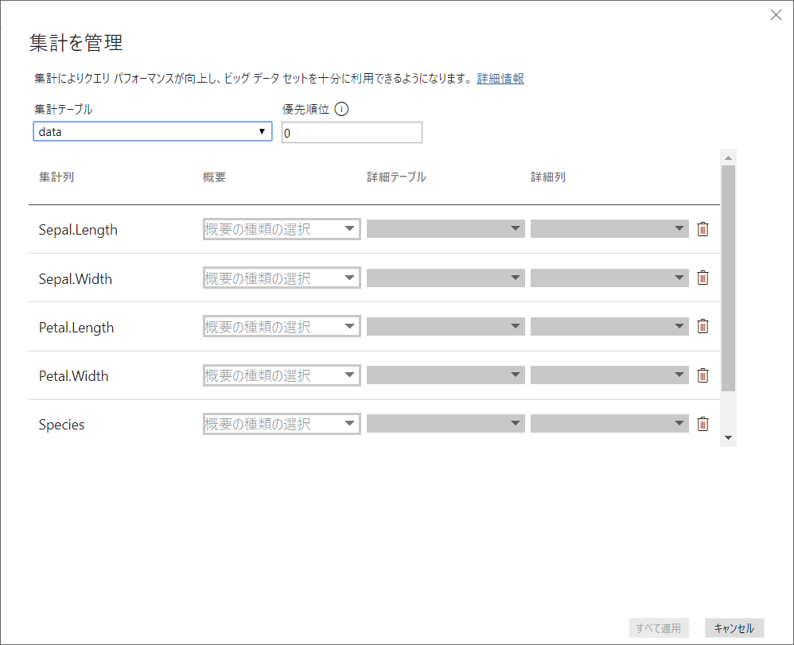Open detail column dropdown for Species row
The width and height of the screenshot is (794, 645).
pos(610,424)
